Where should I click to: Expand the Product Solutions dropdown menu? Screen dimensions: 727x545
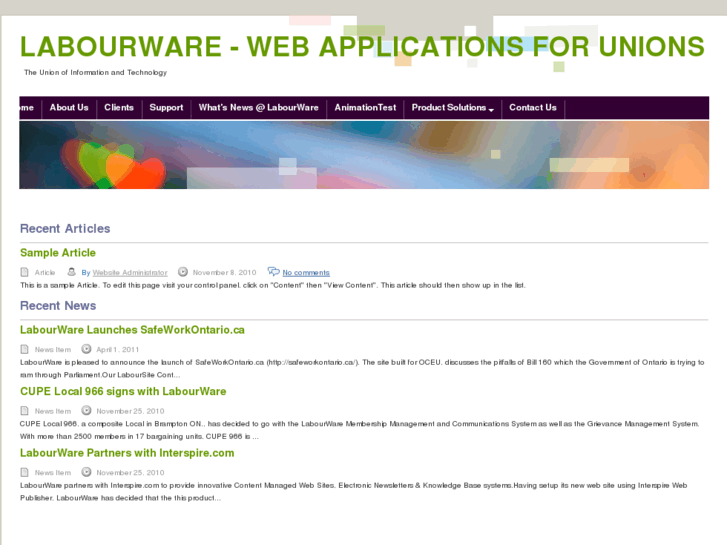coord(453,108)
